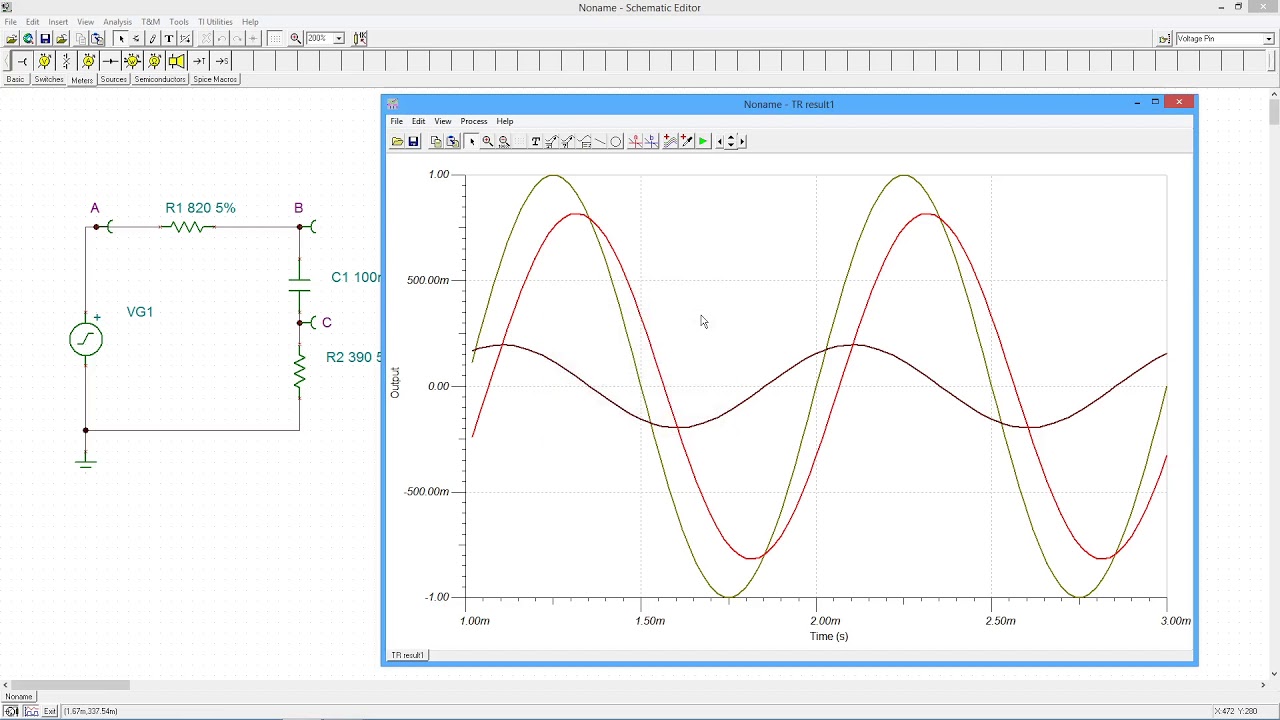Insert the speaker component from Meters palette
The width and height of the screenshot is (1280, 720).
pos(176,61)
